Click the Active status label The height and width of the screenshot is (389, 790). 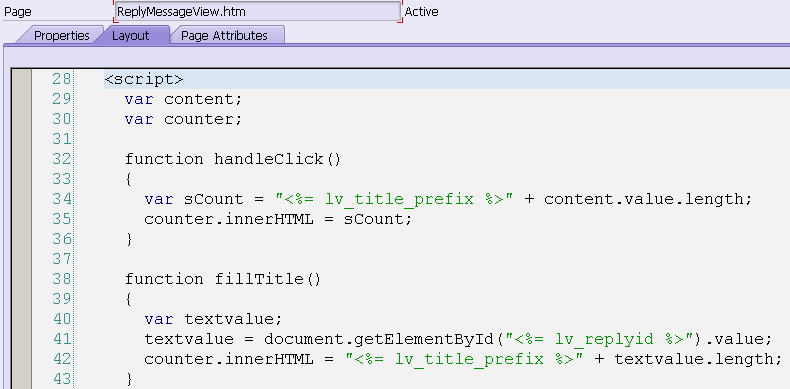pos(422,12)
